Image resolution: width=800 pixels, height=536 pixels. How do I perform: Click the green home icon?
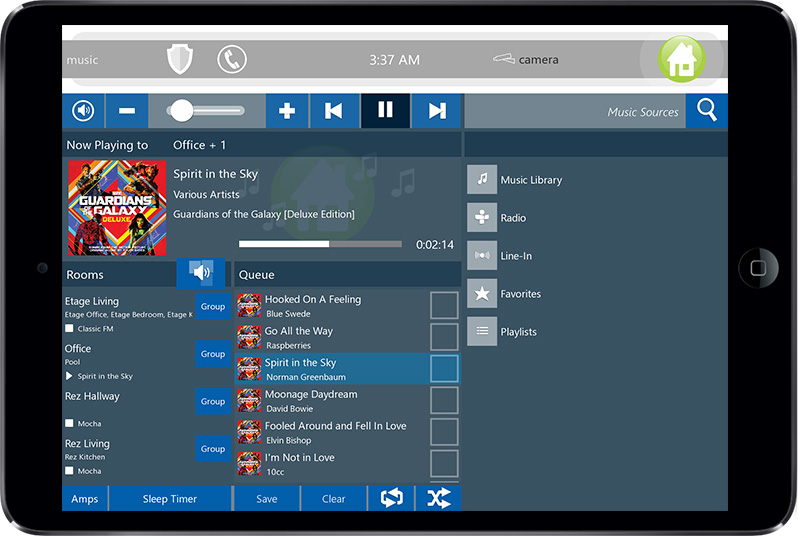click(x=681, y=59)
